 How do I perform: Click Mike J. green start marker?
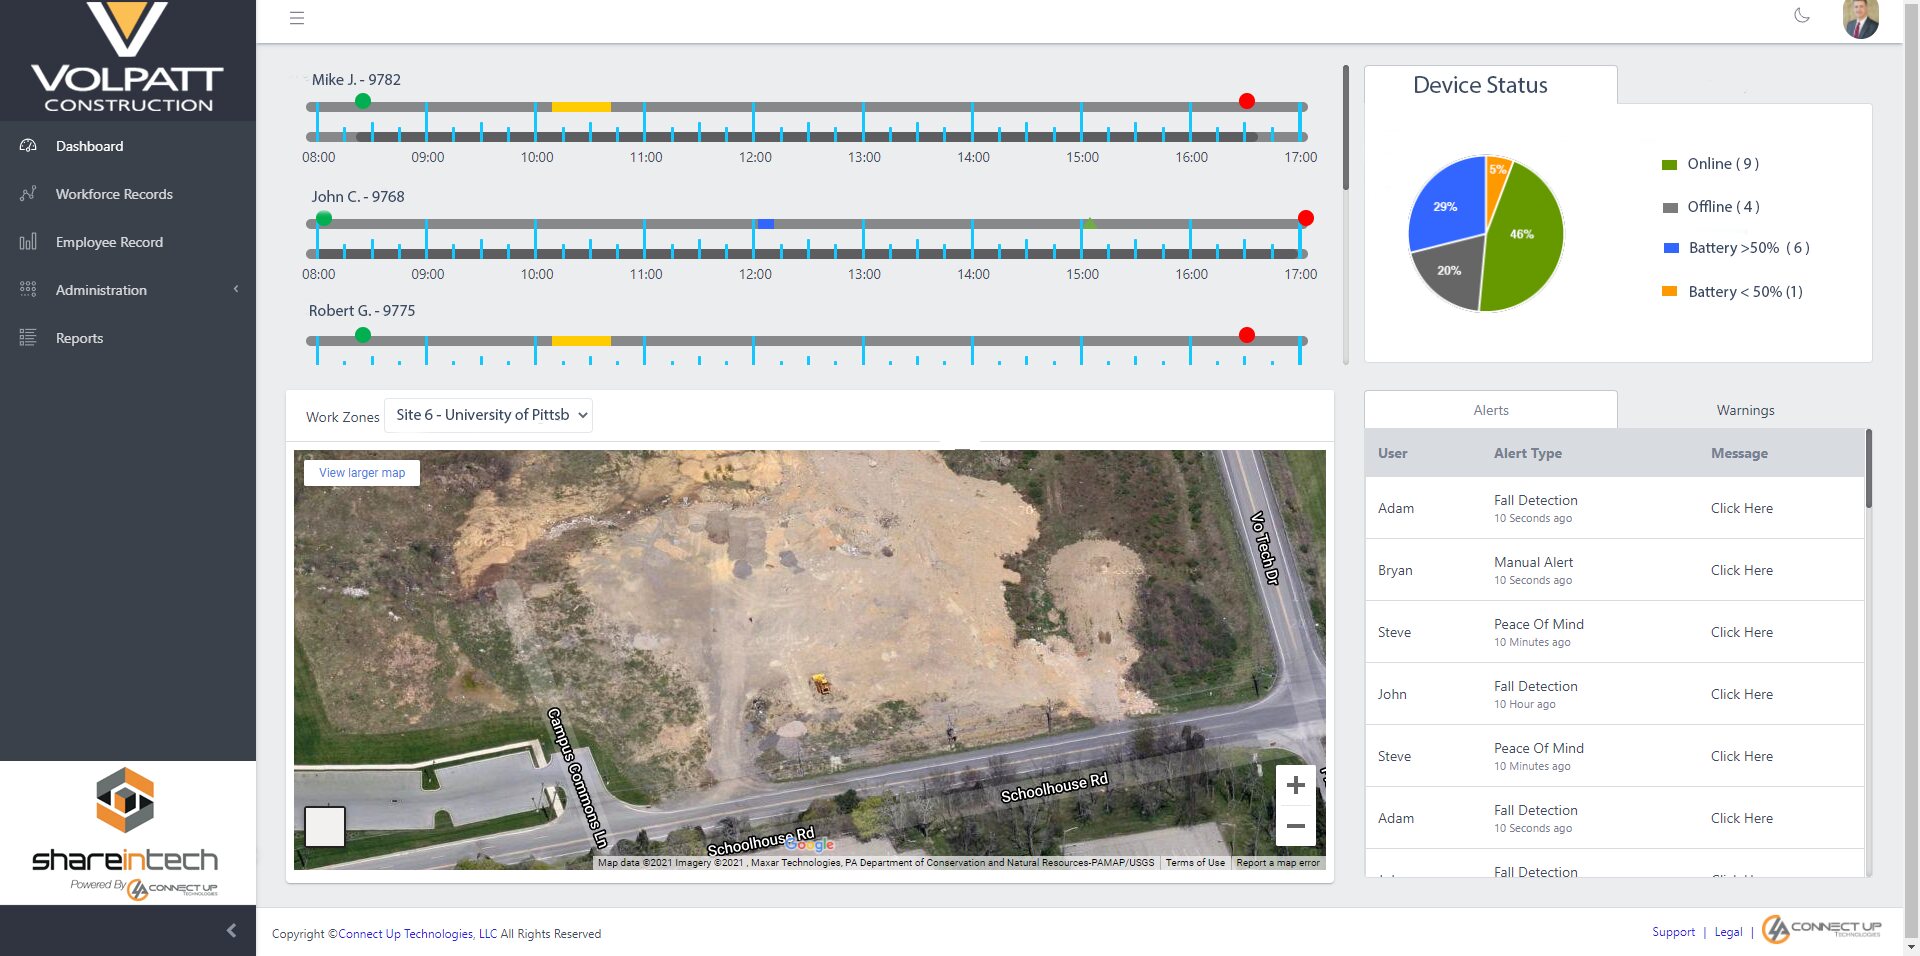pos(363,101)
